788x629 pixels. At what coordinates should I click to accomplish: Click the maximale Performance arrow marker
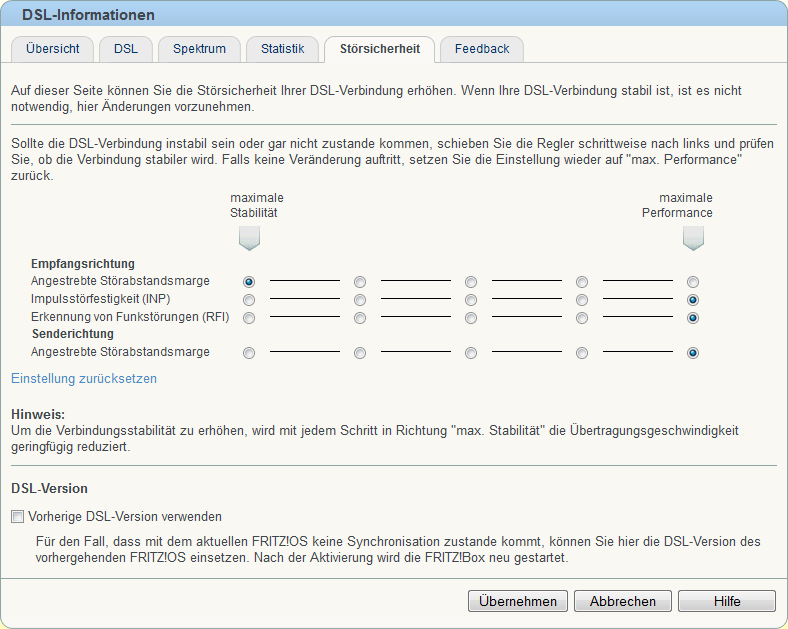click(693, 238)
